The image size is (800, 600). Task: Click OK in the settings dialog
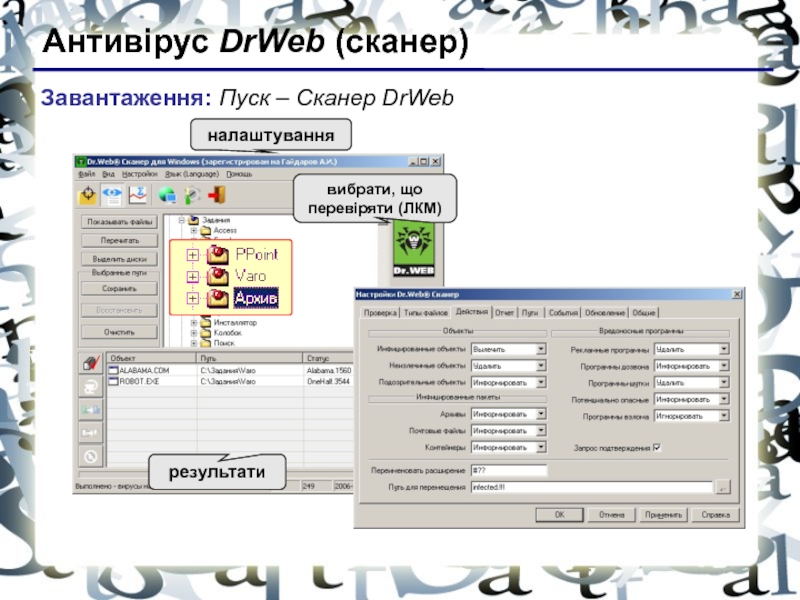click(x=559, y=515)
